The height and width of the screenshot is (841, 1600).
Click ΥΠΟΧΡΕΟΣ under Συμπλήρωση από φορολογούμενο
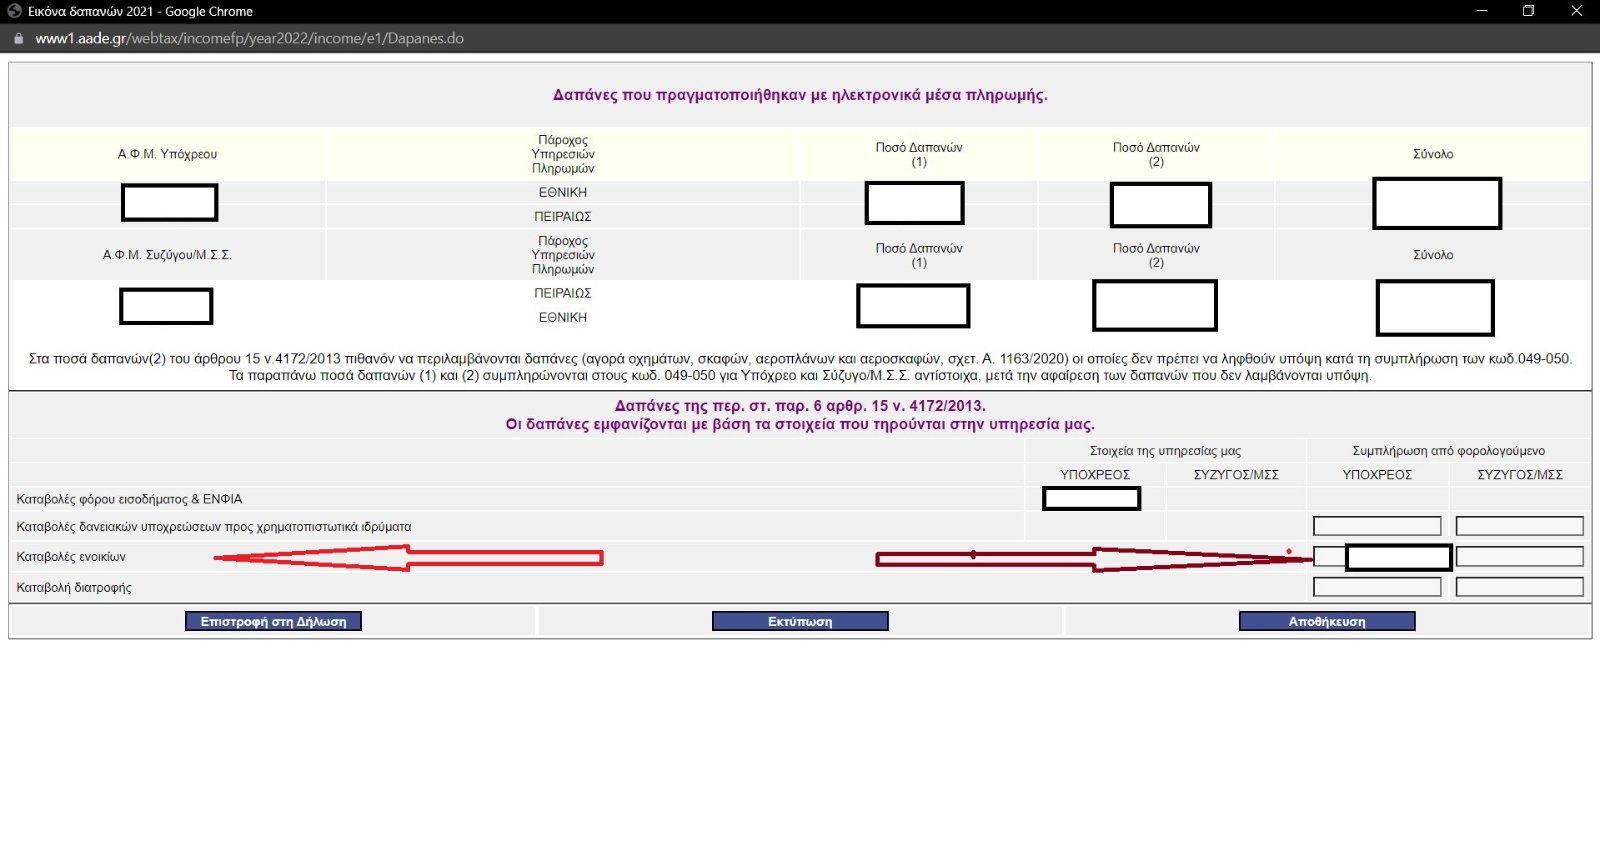click(x=1377, y=475)
